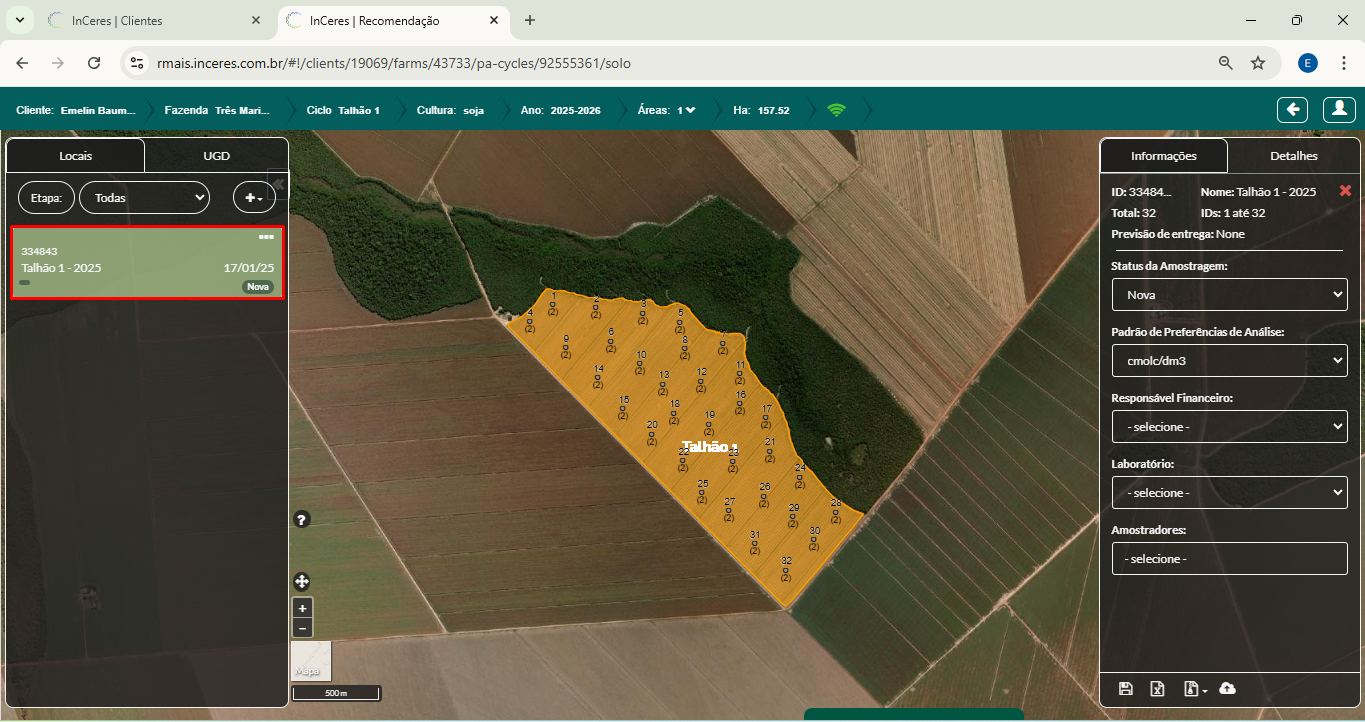
Task: Export sampling to Excel file icon
Action: 1158,688
